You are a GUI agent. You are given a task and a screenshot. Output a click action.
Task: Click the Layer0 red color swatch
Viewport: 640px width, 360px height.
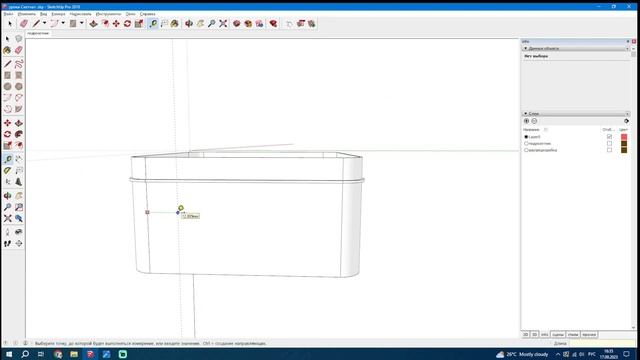pos(624,137)
